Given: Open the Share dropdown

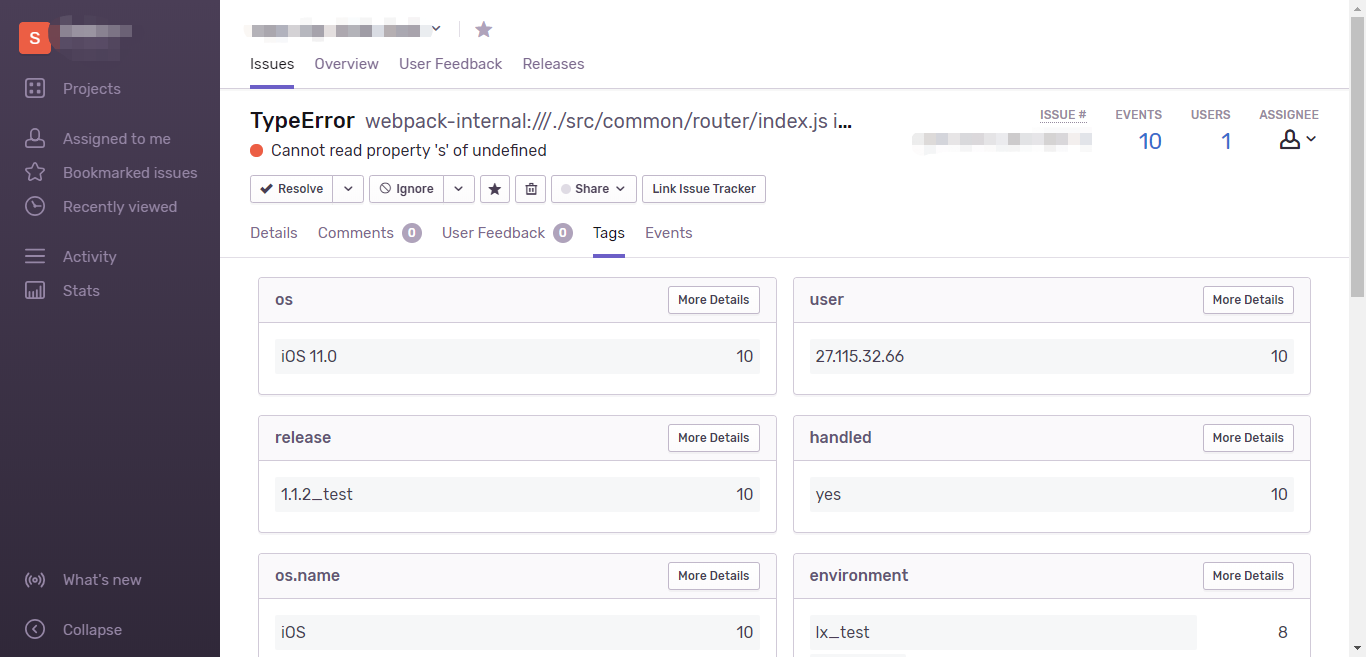Looking at the screenshot, I should (x=593, y=189).
